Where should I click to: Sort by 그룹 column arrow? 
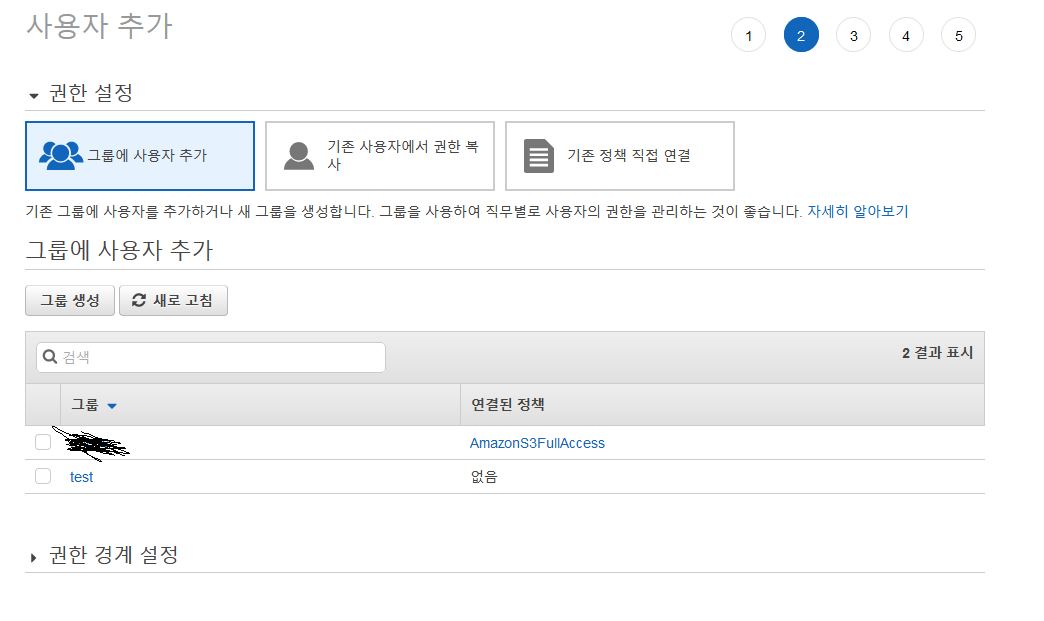coord(112,405)
